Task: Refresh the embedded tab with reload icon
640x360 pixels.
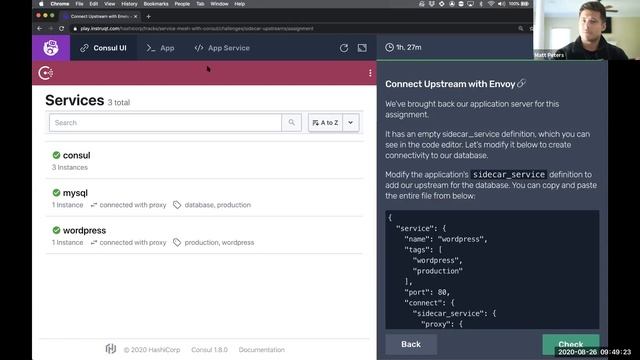Action: [344, 48]
